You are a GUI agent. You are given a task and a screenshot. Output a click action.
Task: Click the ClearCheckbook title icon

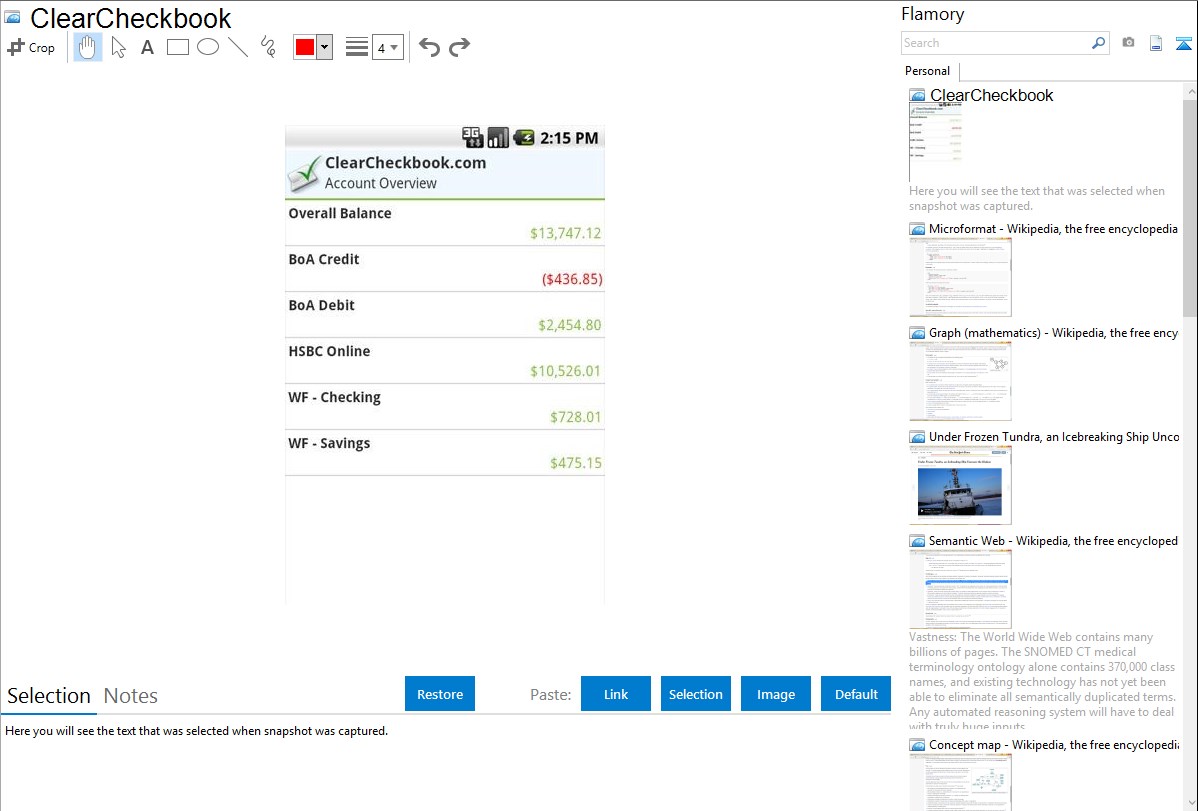(13, 17)
